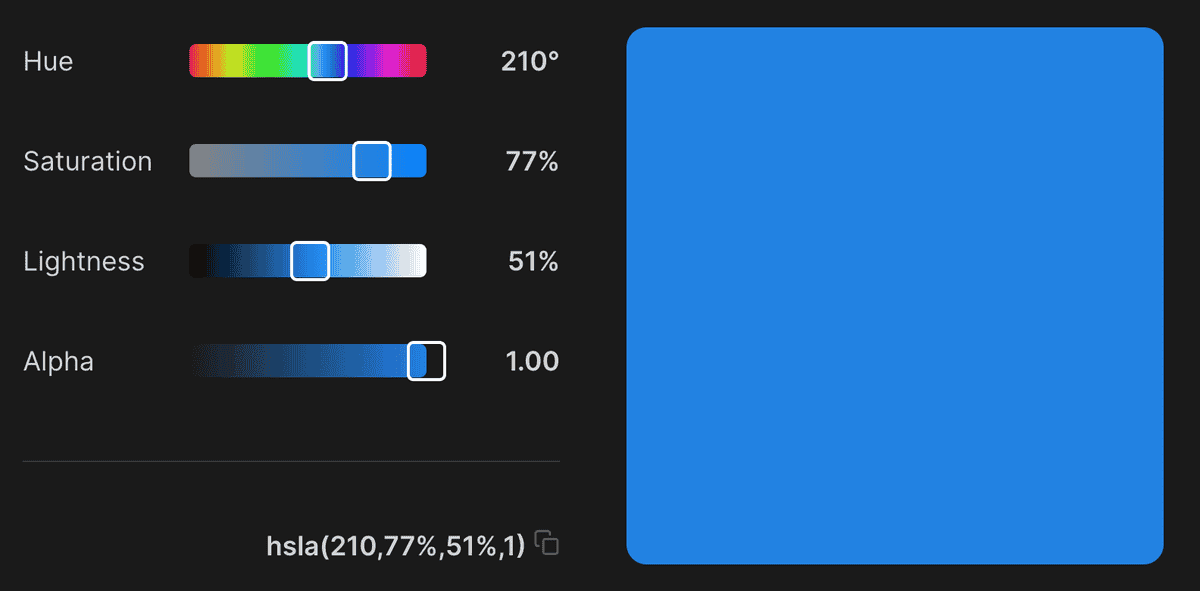Click the large blue color preview square
This screenshot has height=591, width=1200.
pyautogui.click(x=895, y=296)
